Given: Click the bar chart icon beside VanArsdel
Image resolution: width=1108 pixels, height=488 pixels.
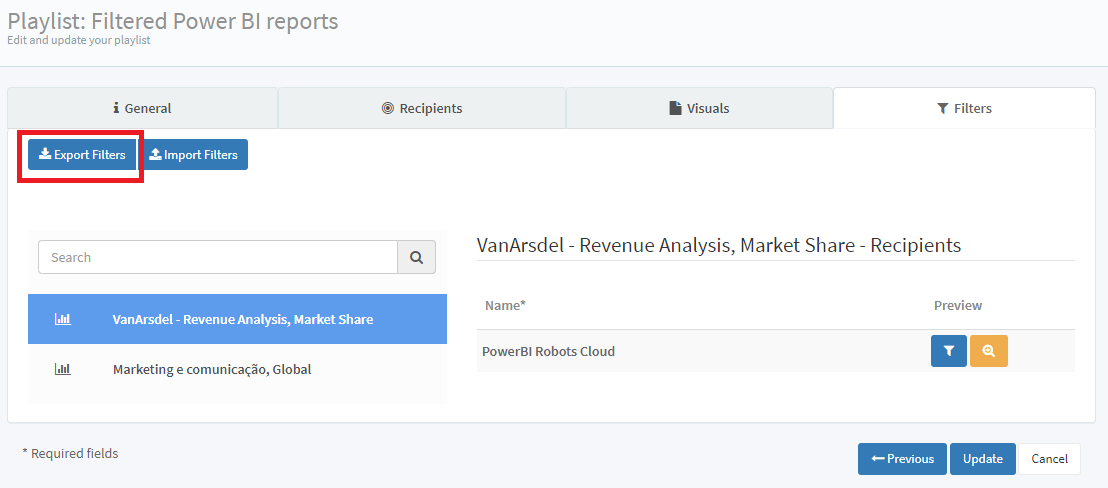Looking at the screenshot, I should click(62, 319).
